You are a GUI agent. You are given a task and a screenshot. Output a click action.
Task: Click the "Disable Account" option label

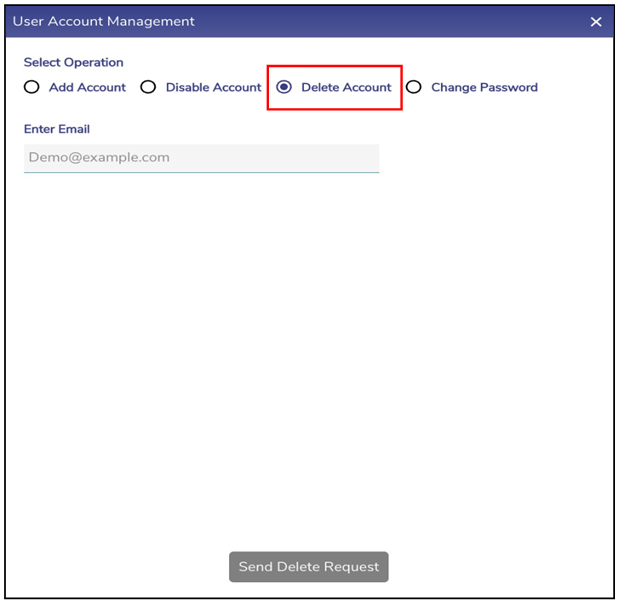click(213, 87)
